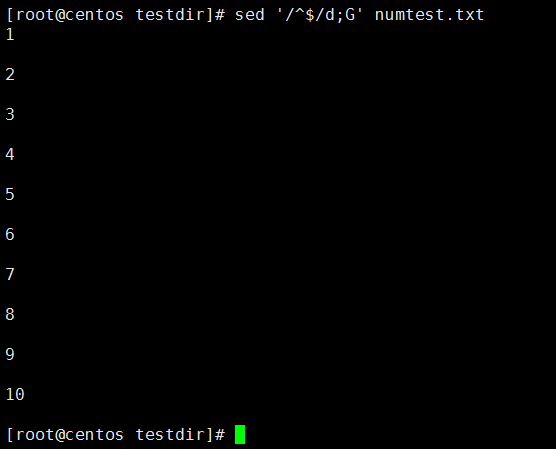The width and height of the screenshot is (556, 449).
Task: Click output line showing 1
Action: point(10,35)
